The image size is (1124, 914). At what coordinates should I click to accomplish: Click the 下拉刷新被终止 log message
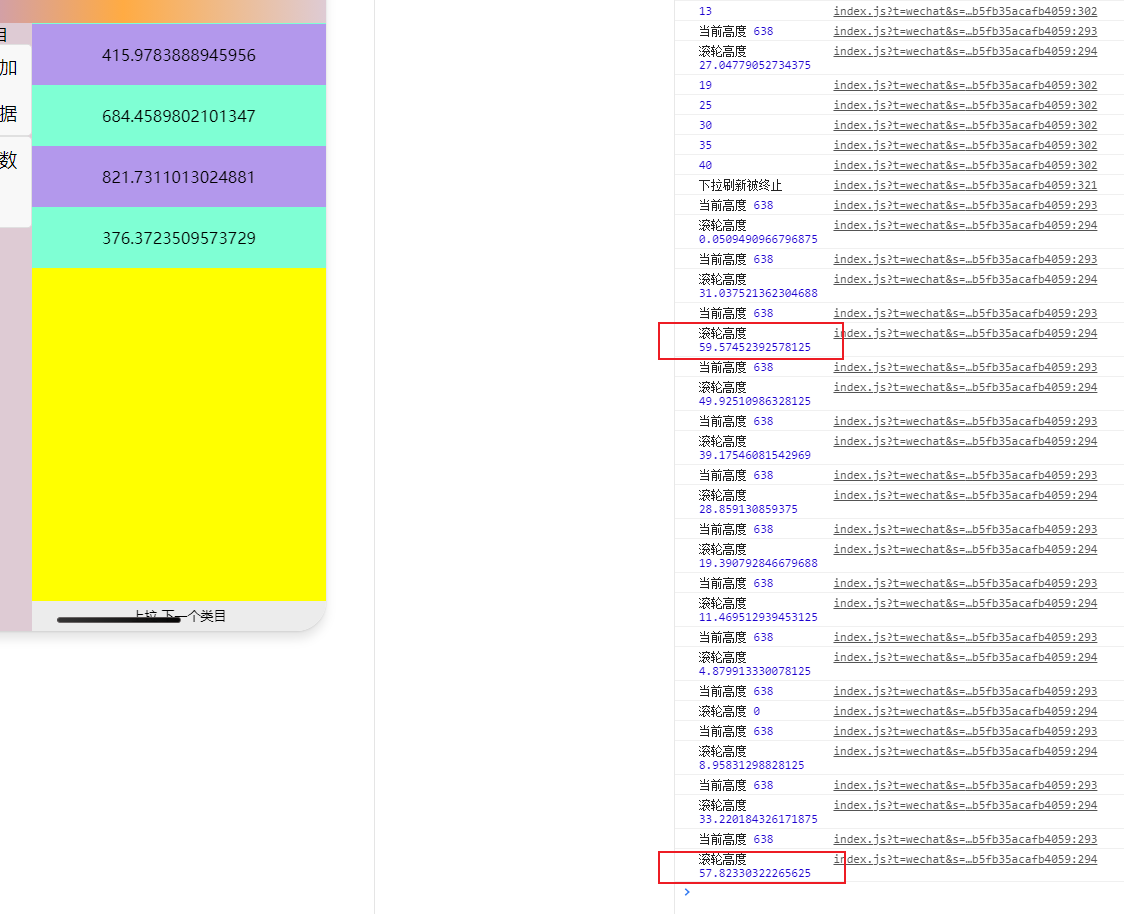coord(740,186)
